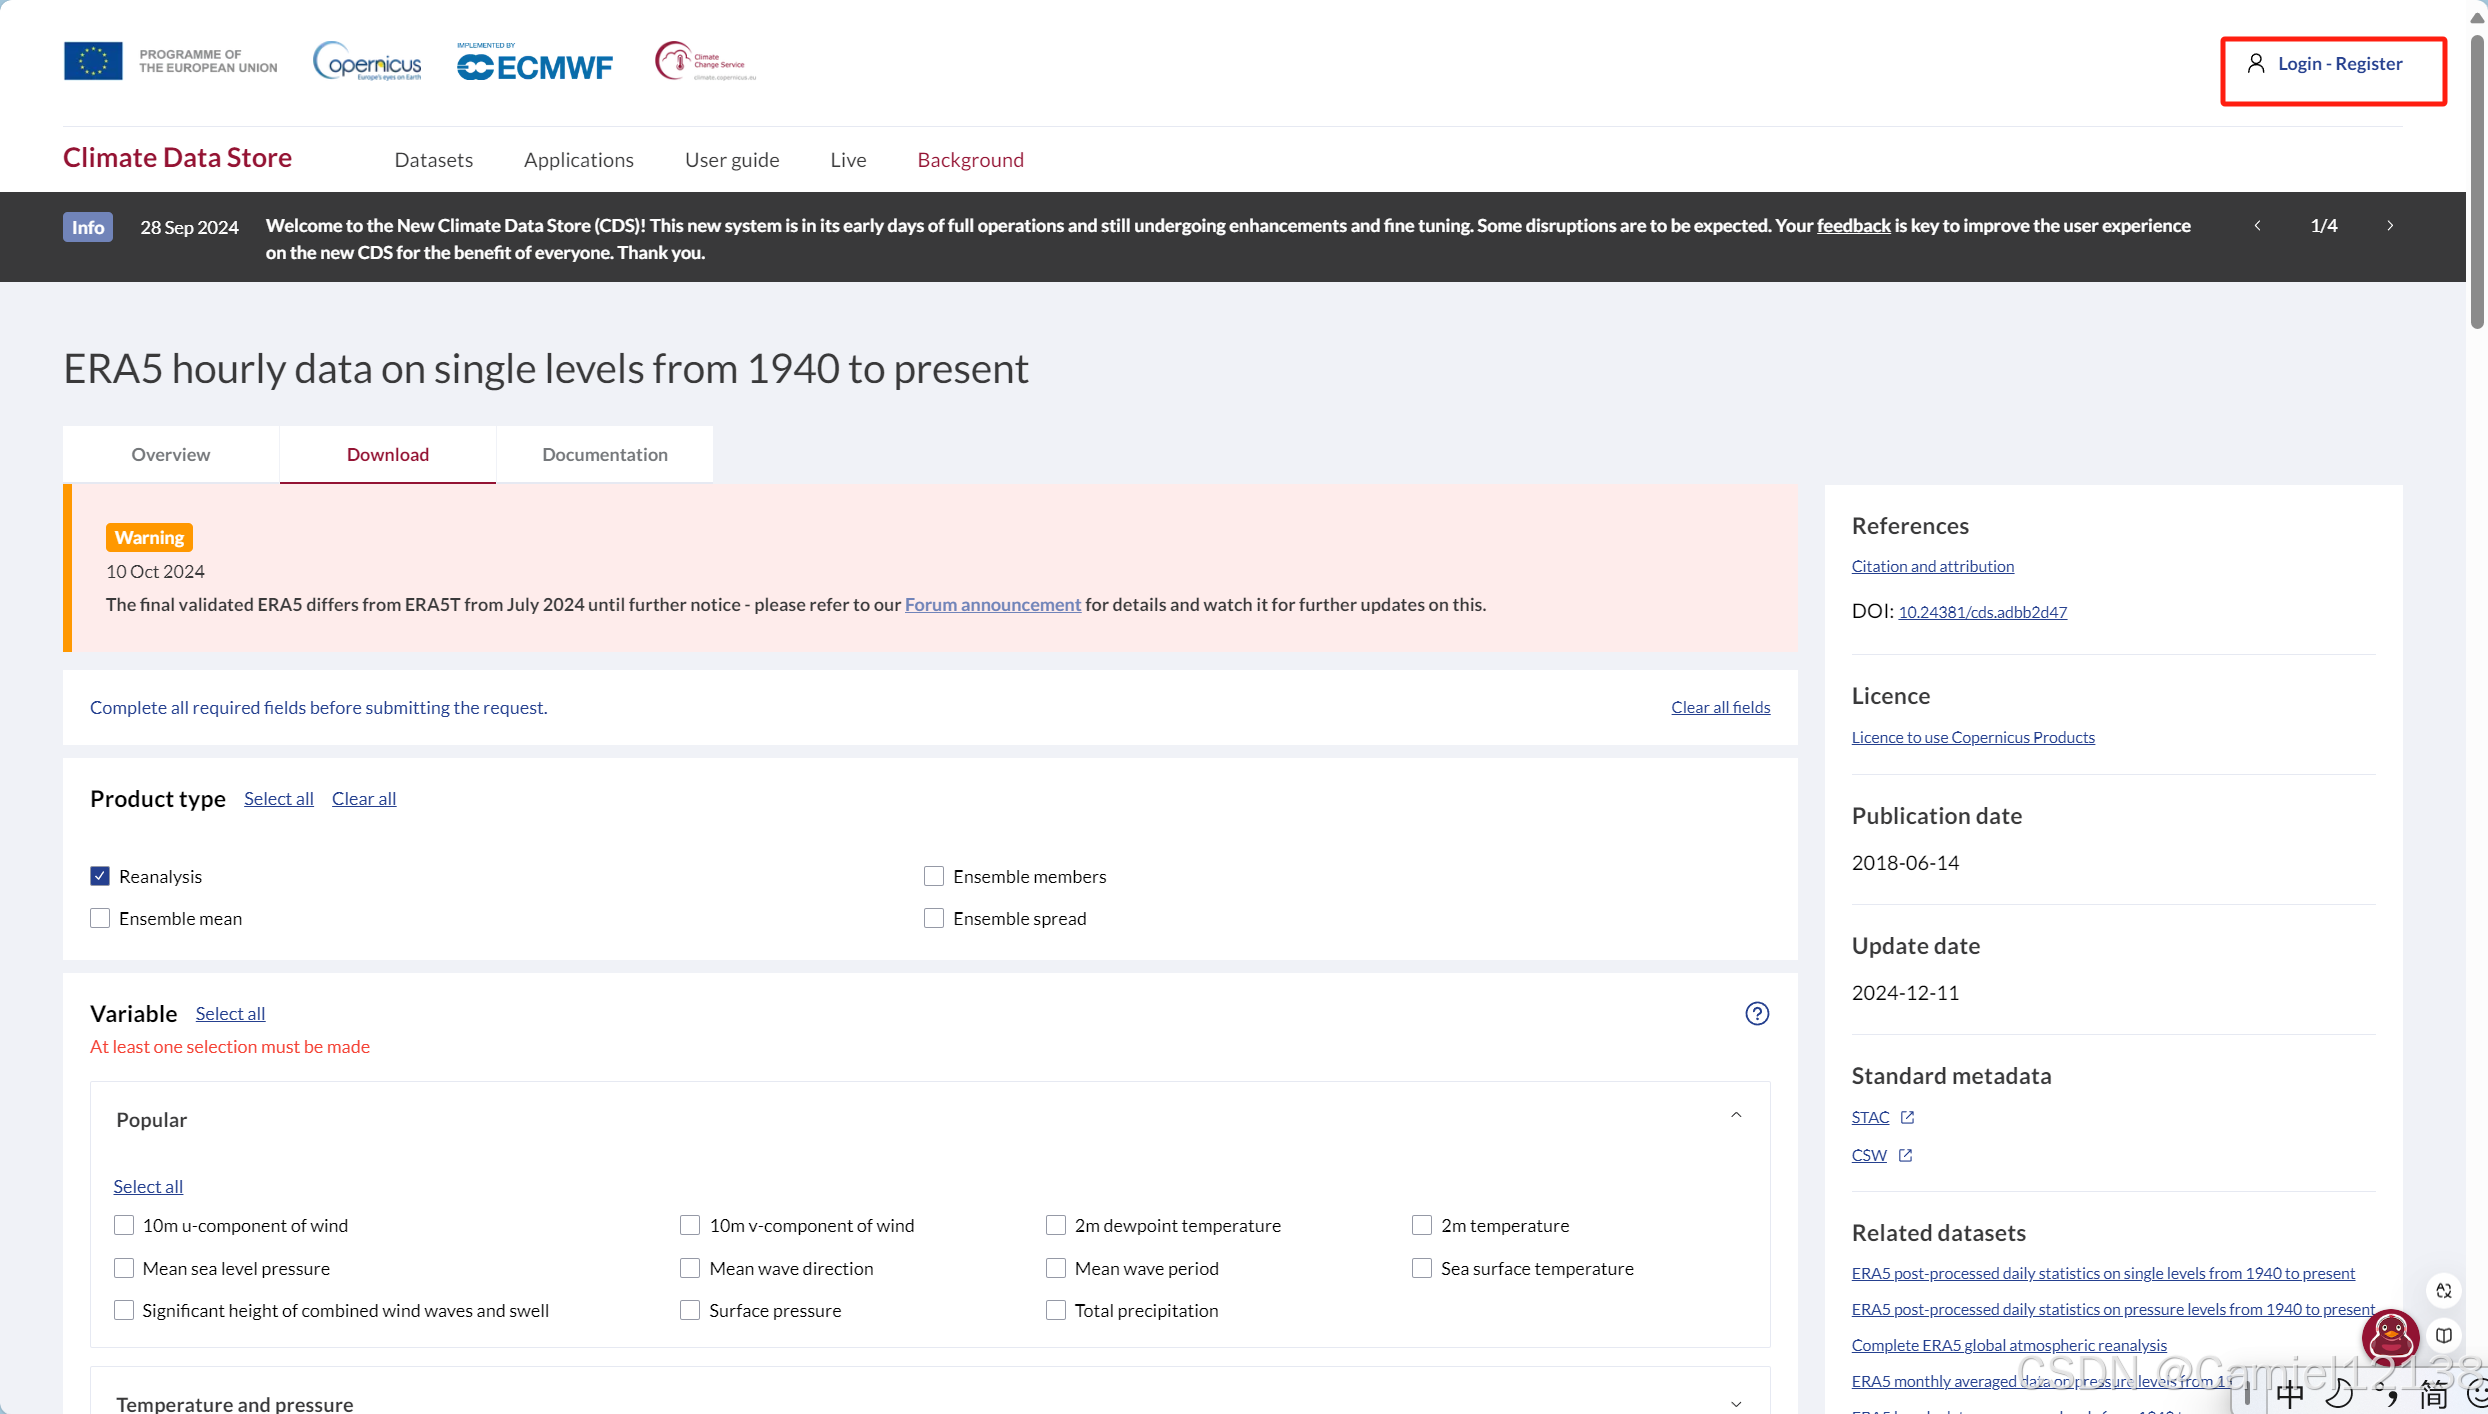
Task: Open CSW external link icon
Action: click(x=1905, y=1155)
